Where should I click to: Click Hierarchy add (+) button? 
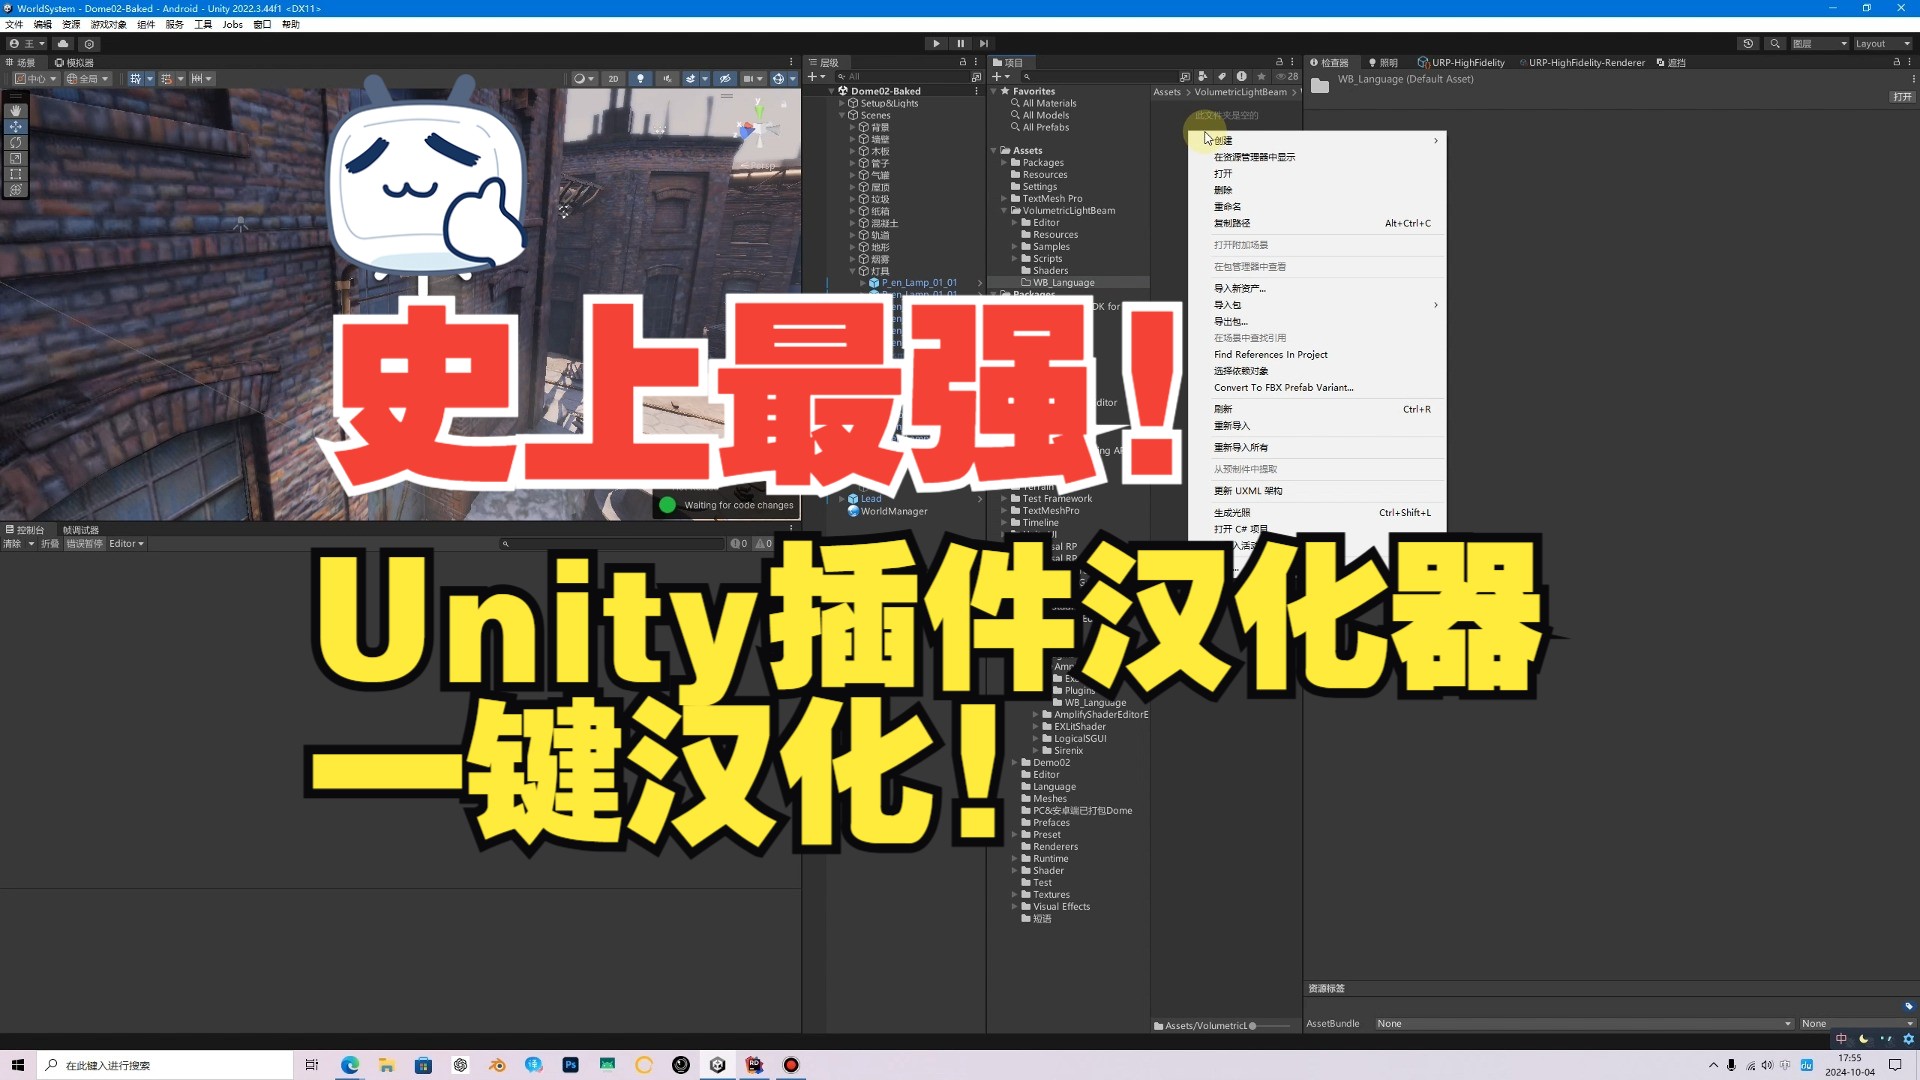coord(815,76)
